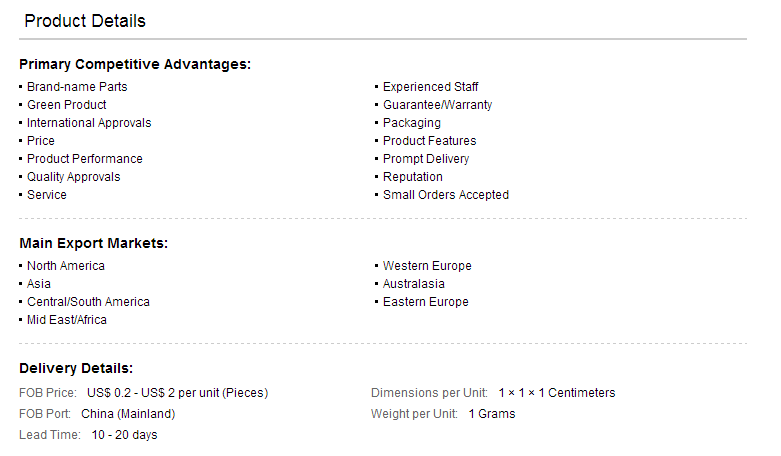Click the Product Details heading
This screenshot has height=456, width=781.
(85, 21)
